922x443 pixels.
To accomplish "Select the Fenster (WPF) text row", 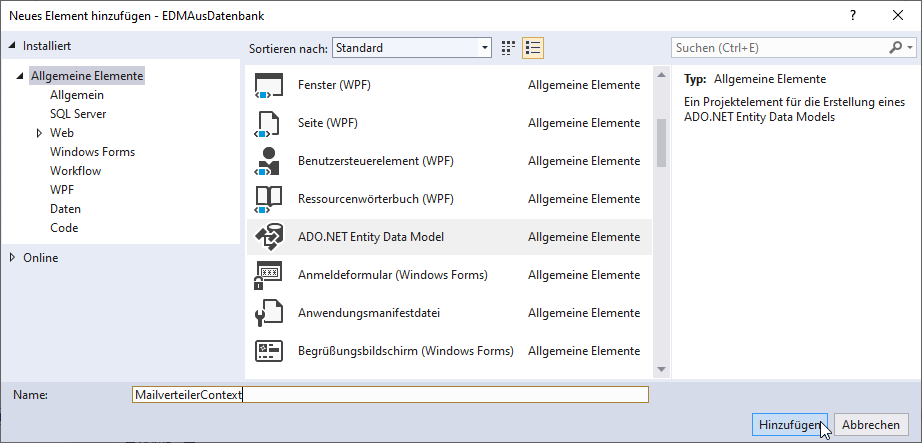I will pos(335,85).
